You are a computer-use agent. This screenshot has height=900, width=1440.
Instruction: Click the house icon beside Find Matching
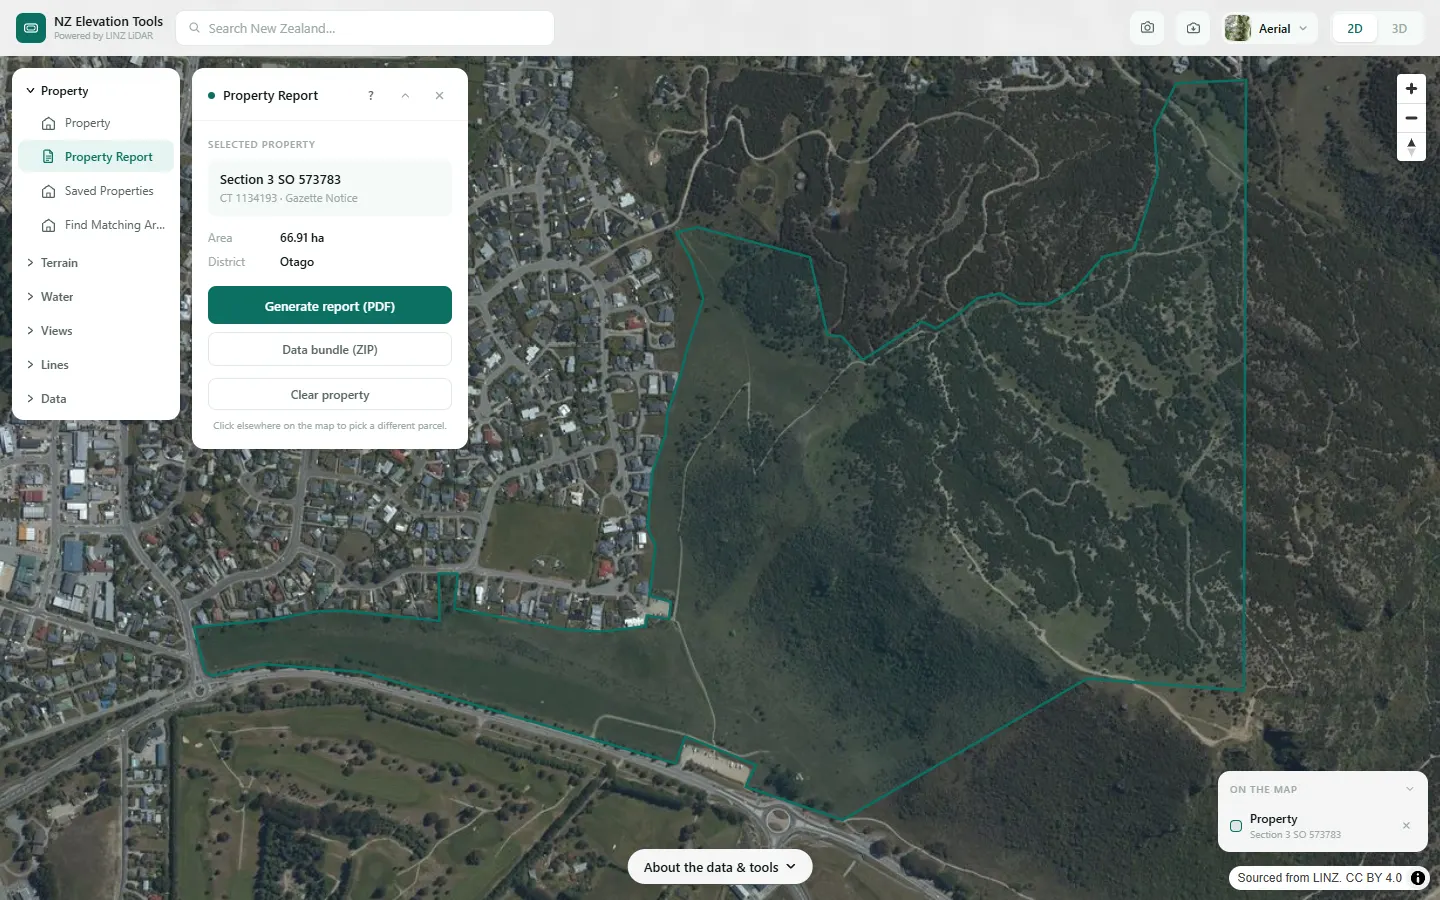(48, 225)
